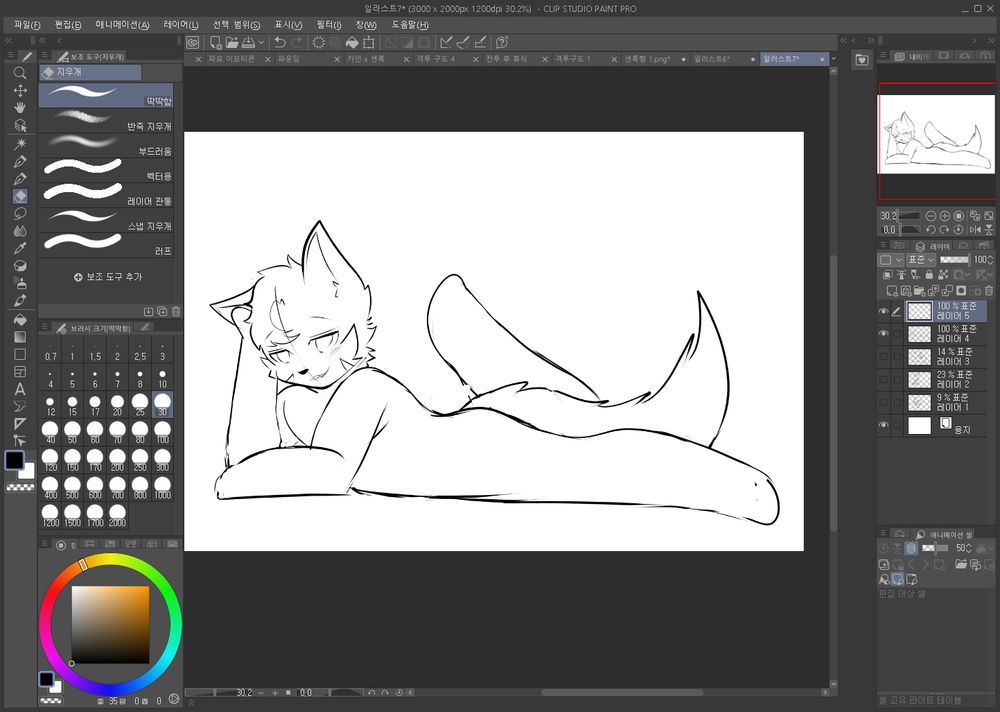This screenshot has width=1000, height=712.
Task: Show 레이어 3 by clicking its visibility box
Action: [883, 357]
